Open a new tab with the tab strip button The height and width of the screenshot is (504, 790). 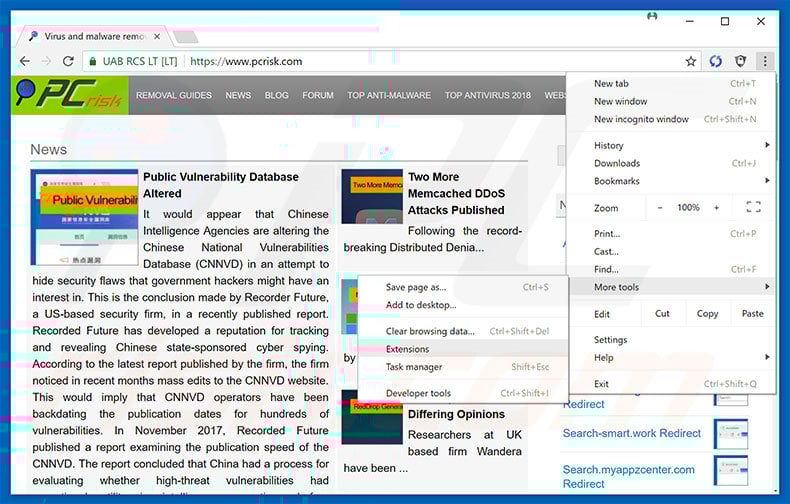pos(185,37)
